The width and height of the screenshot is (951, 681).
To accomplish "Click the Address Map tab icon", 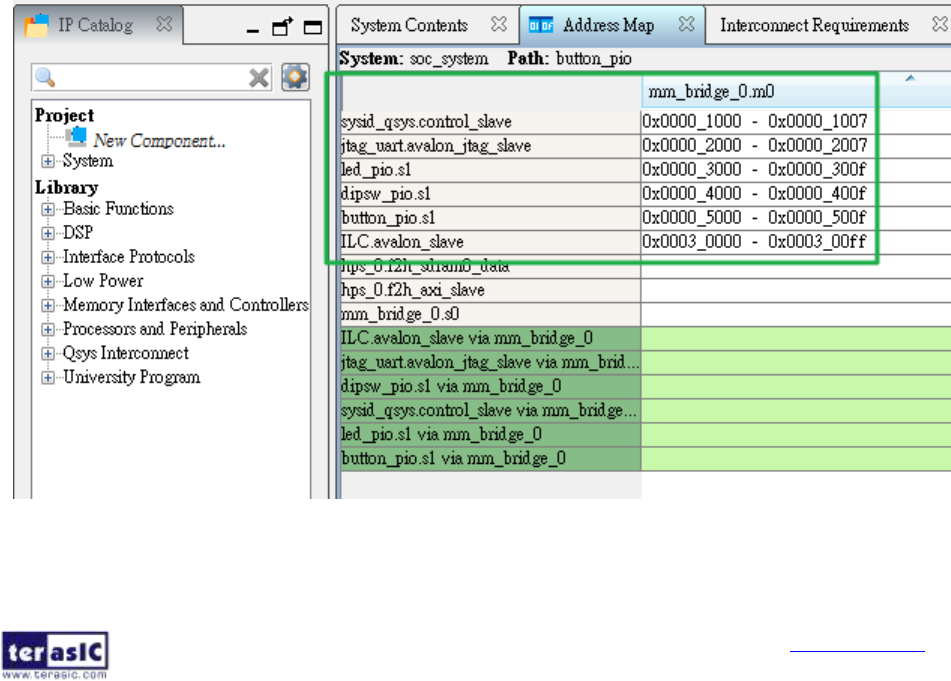I will 541,25.
